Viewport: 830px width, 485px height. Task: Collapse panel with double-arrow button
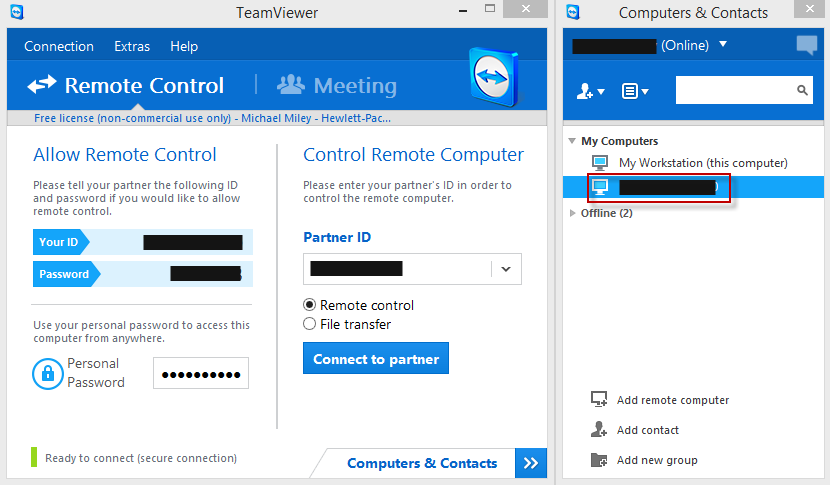(531, 463)
